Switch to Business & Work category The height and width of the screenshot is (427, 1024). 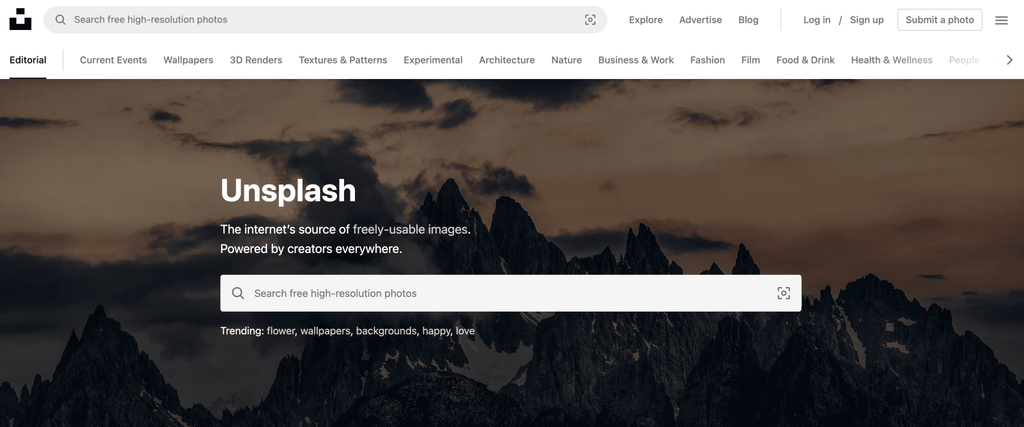636,60
